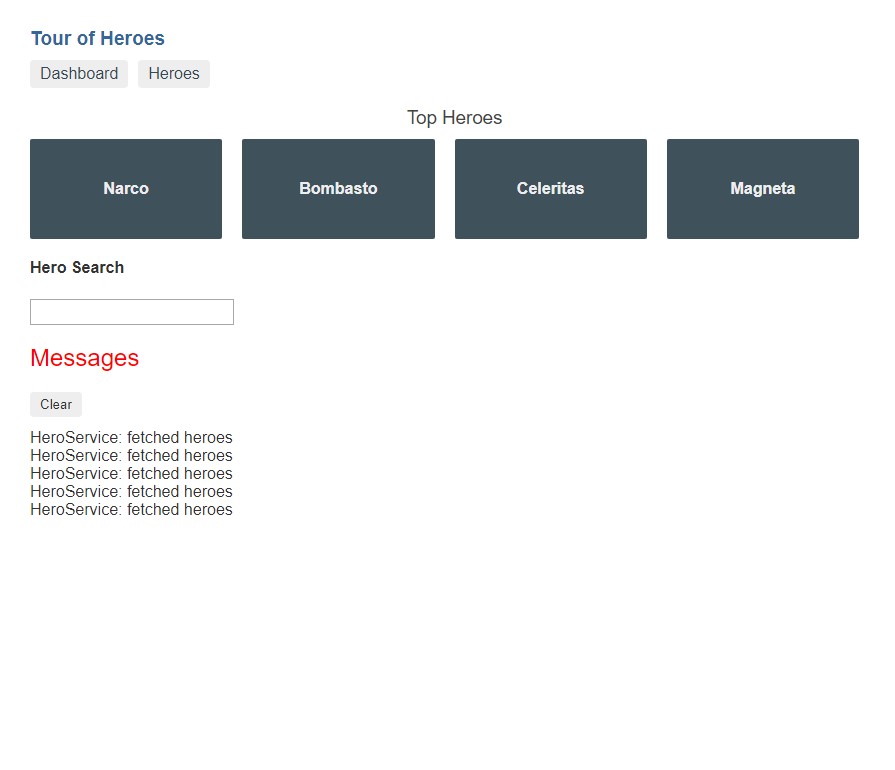Select the Narco dashboard tile
Screen dimensions: 895x770
[125, 188]
